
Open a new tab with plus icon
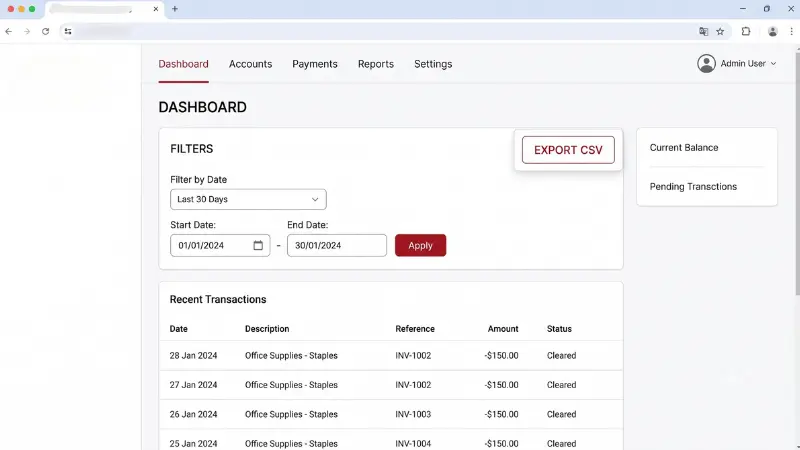(x=174, y=9)
